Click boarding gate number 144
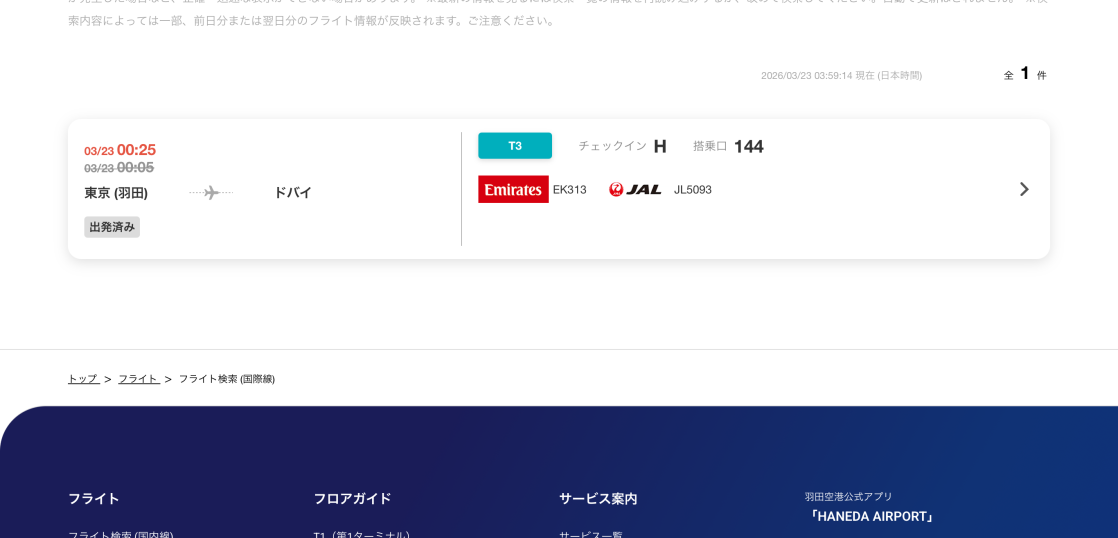The image size is (1118, 538). coord(748,147)
